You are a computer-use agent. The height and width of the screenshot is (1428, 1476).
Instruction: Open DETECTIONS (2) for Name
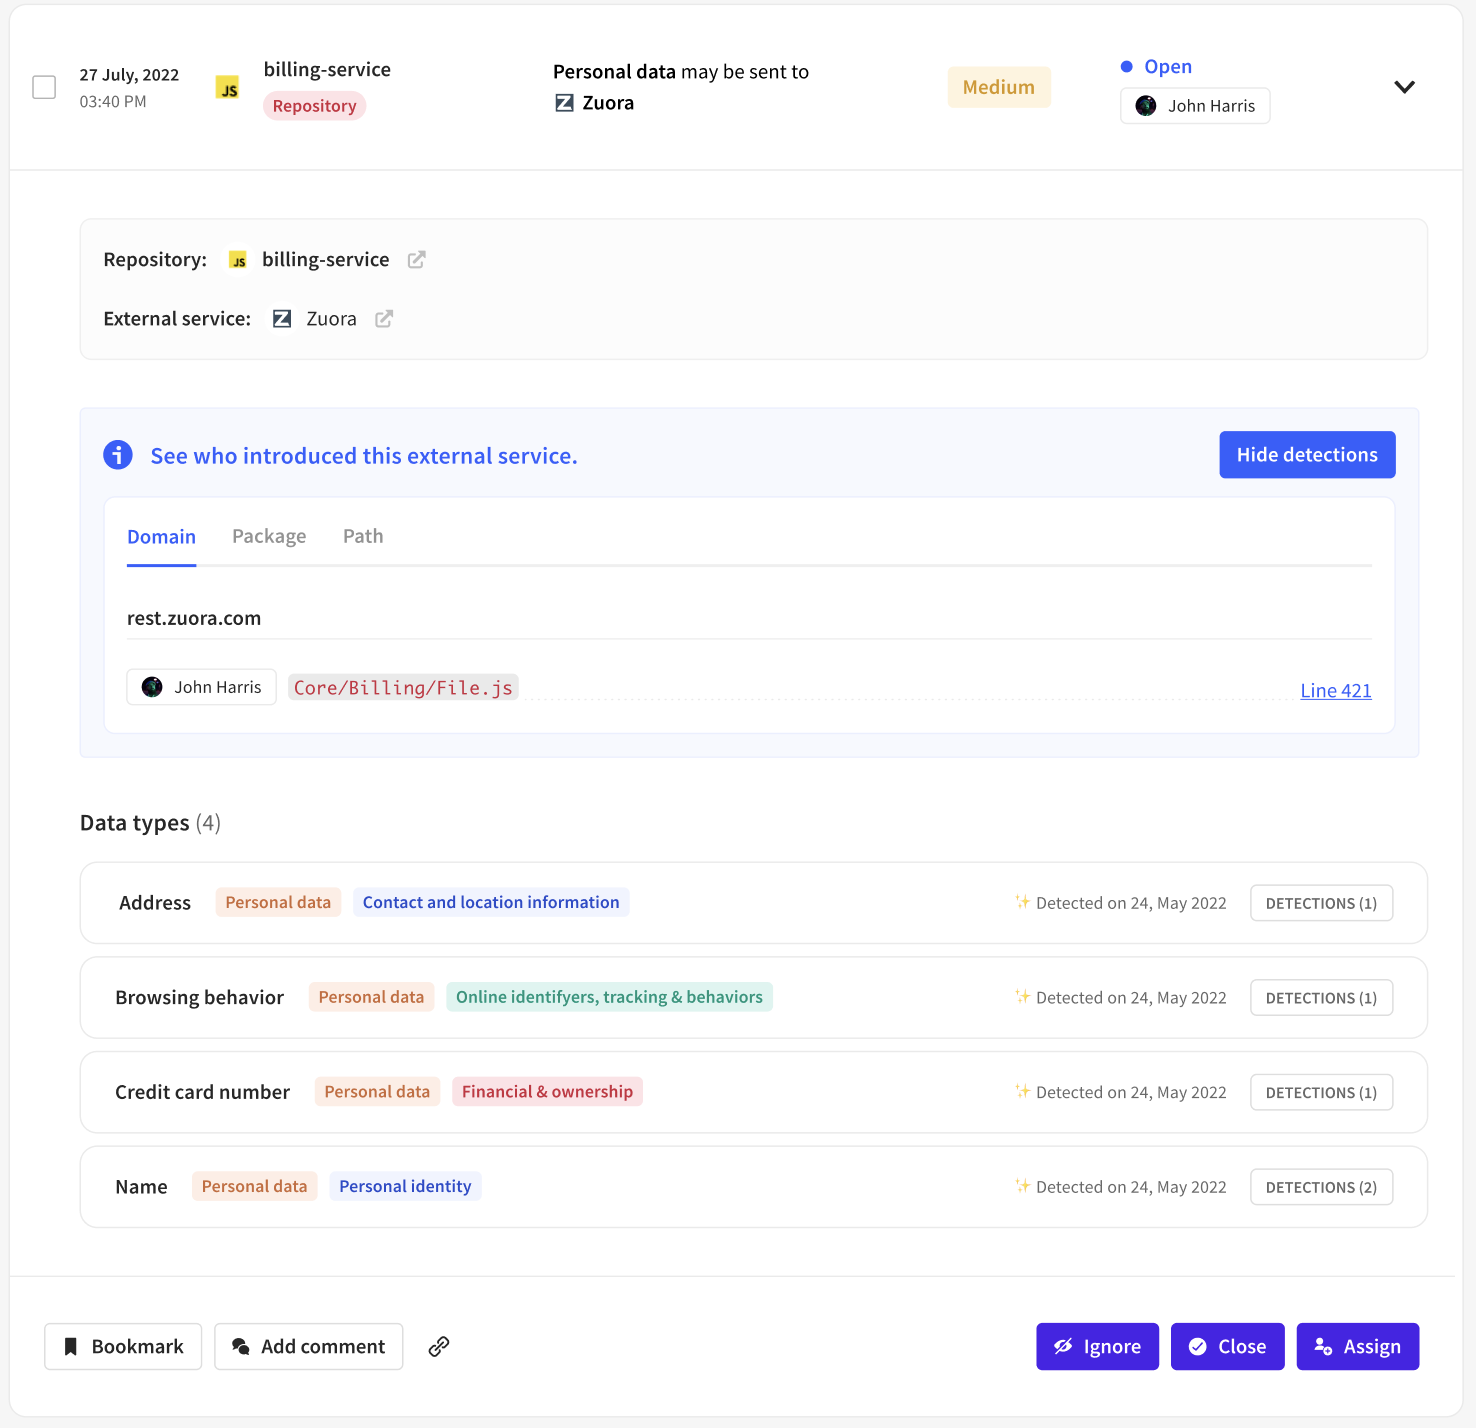click(1321, 1187)
